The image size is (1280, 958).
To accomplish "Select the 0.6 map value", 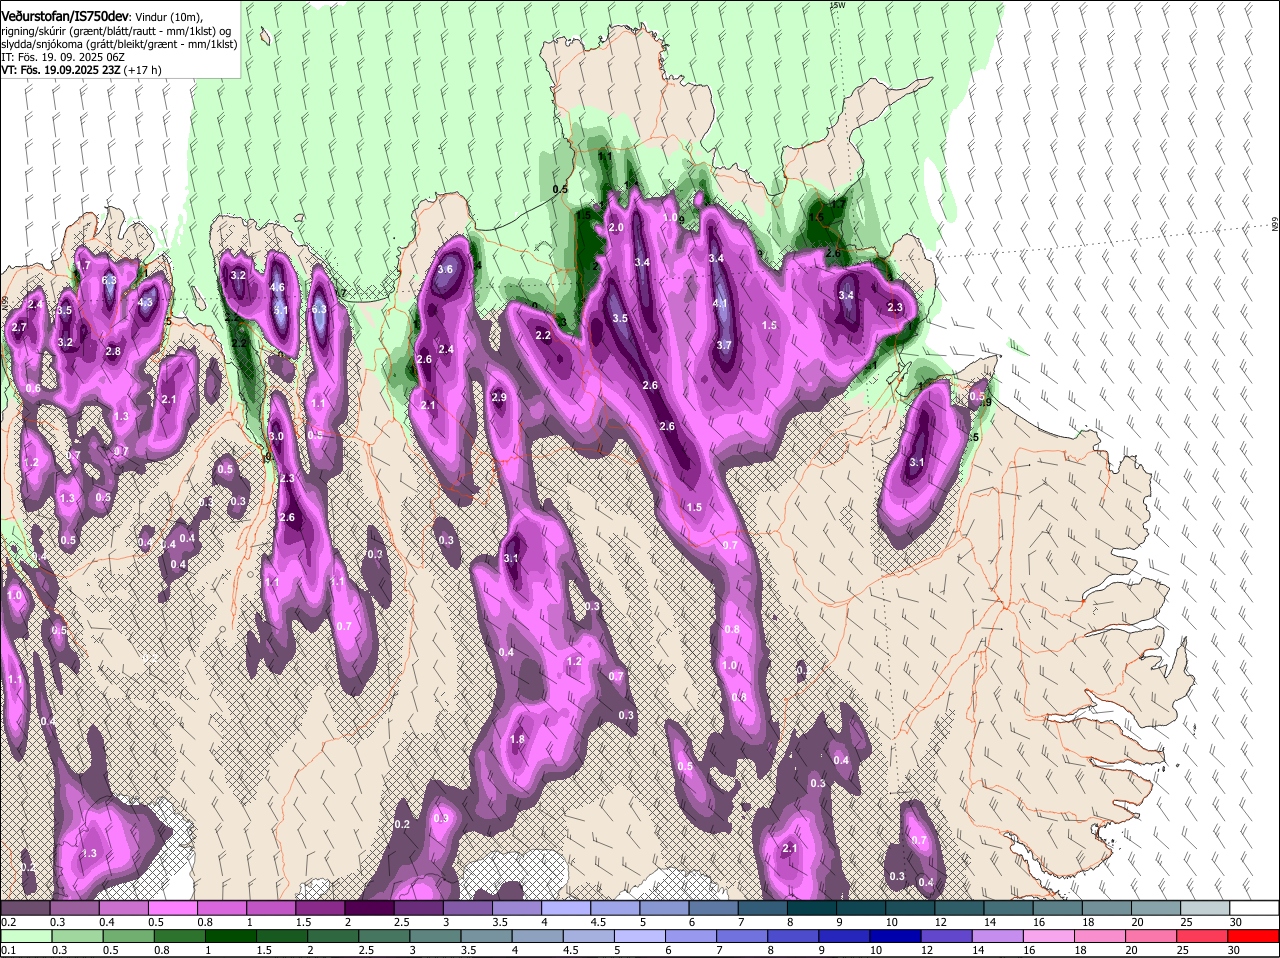I will (33, 389).
